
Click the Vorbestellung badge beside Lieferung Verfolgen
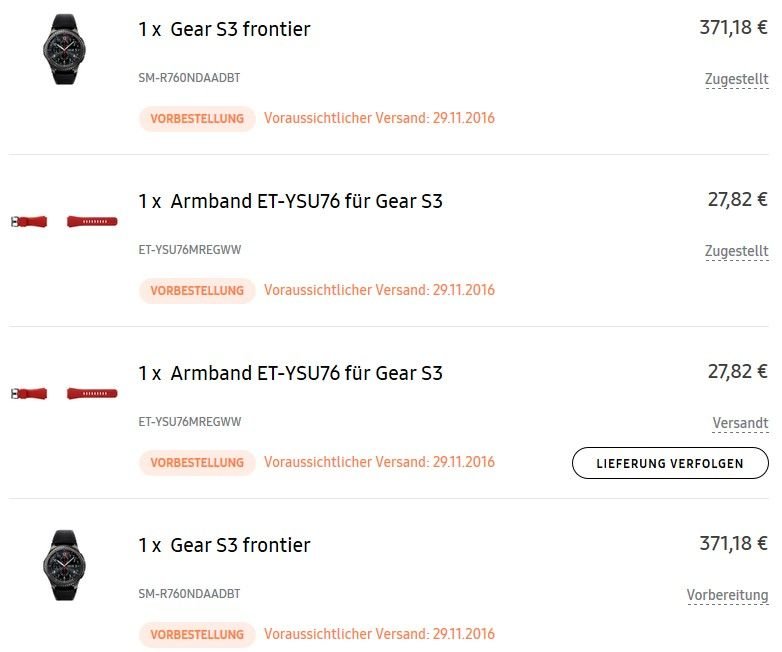coord(197,463)
